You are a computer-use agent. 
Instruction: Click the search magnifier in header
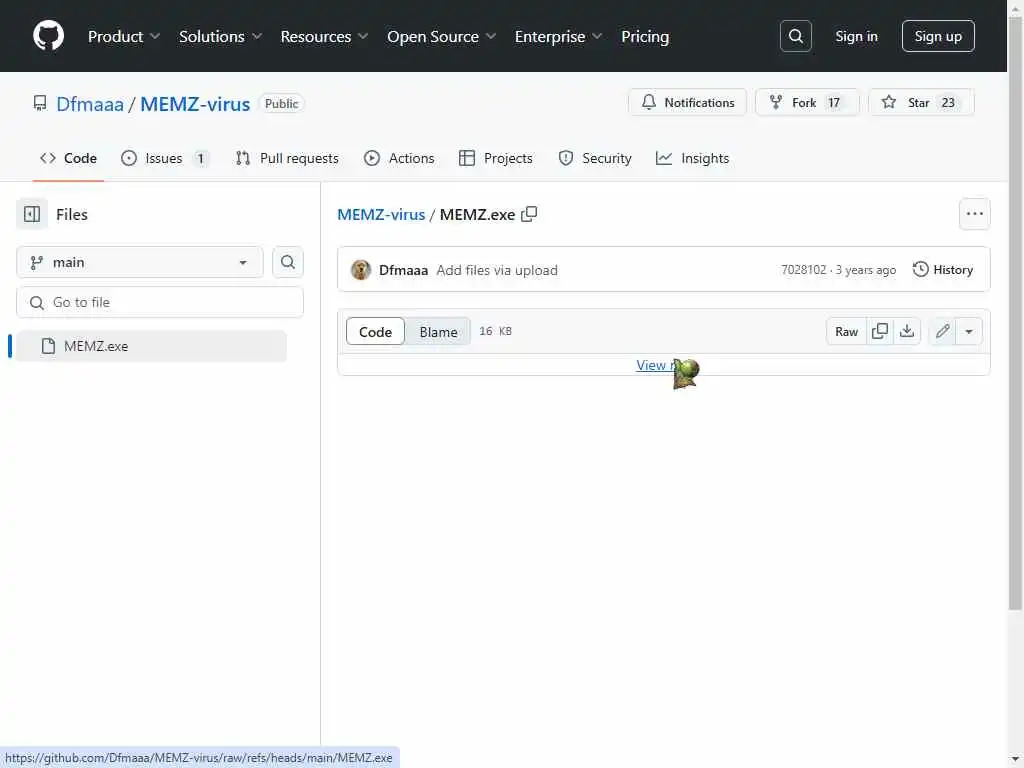pos(795,36)
